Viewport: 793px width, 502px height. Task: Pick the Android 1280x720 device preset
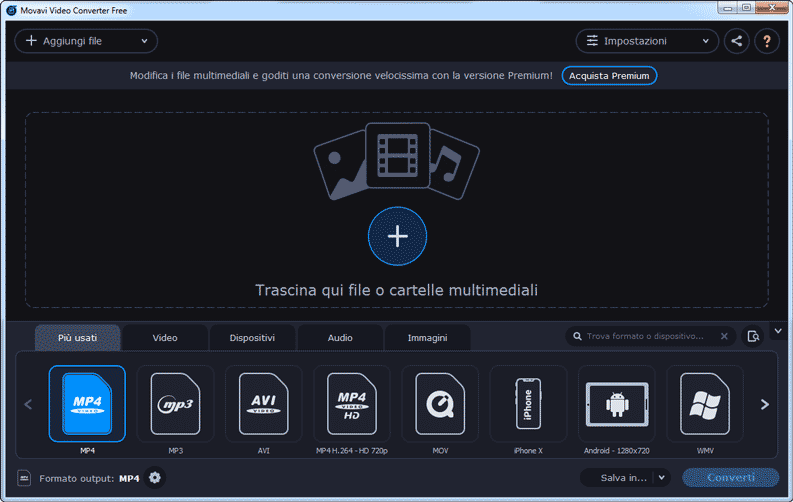coord(616,403)
